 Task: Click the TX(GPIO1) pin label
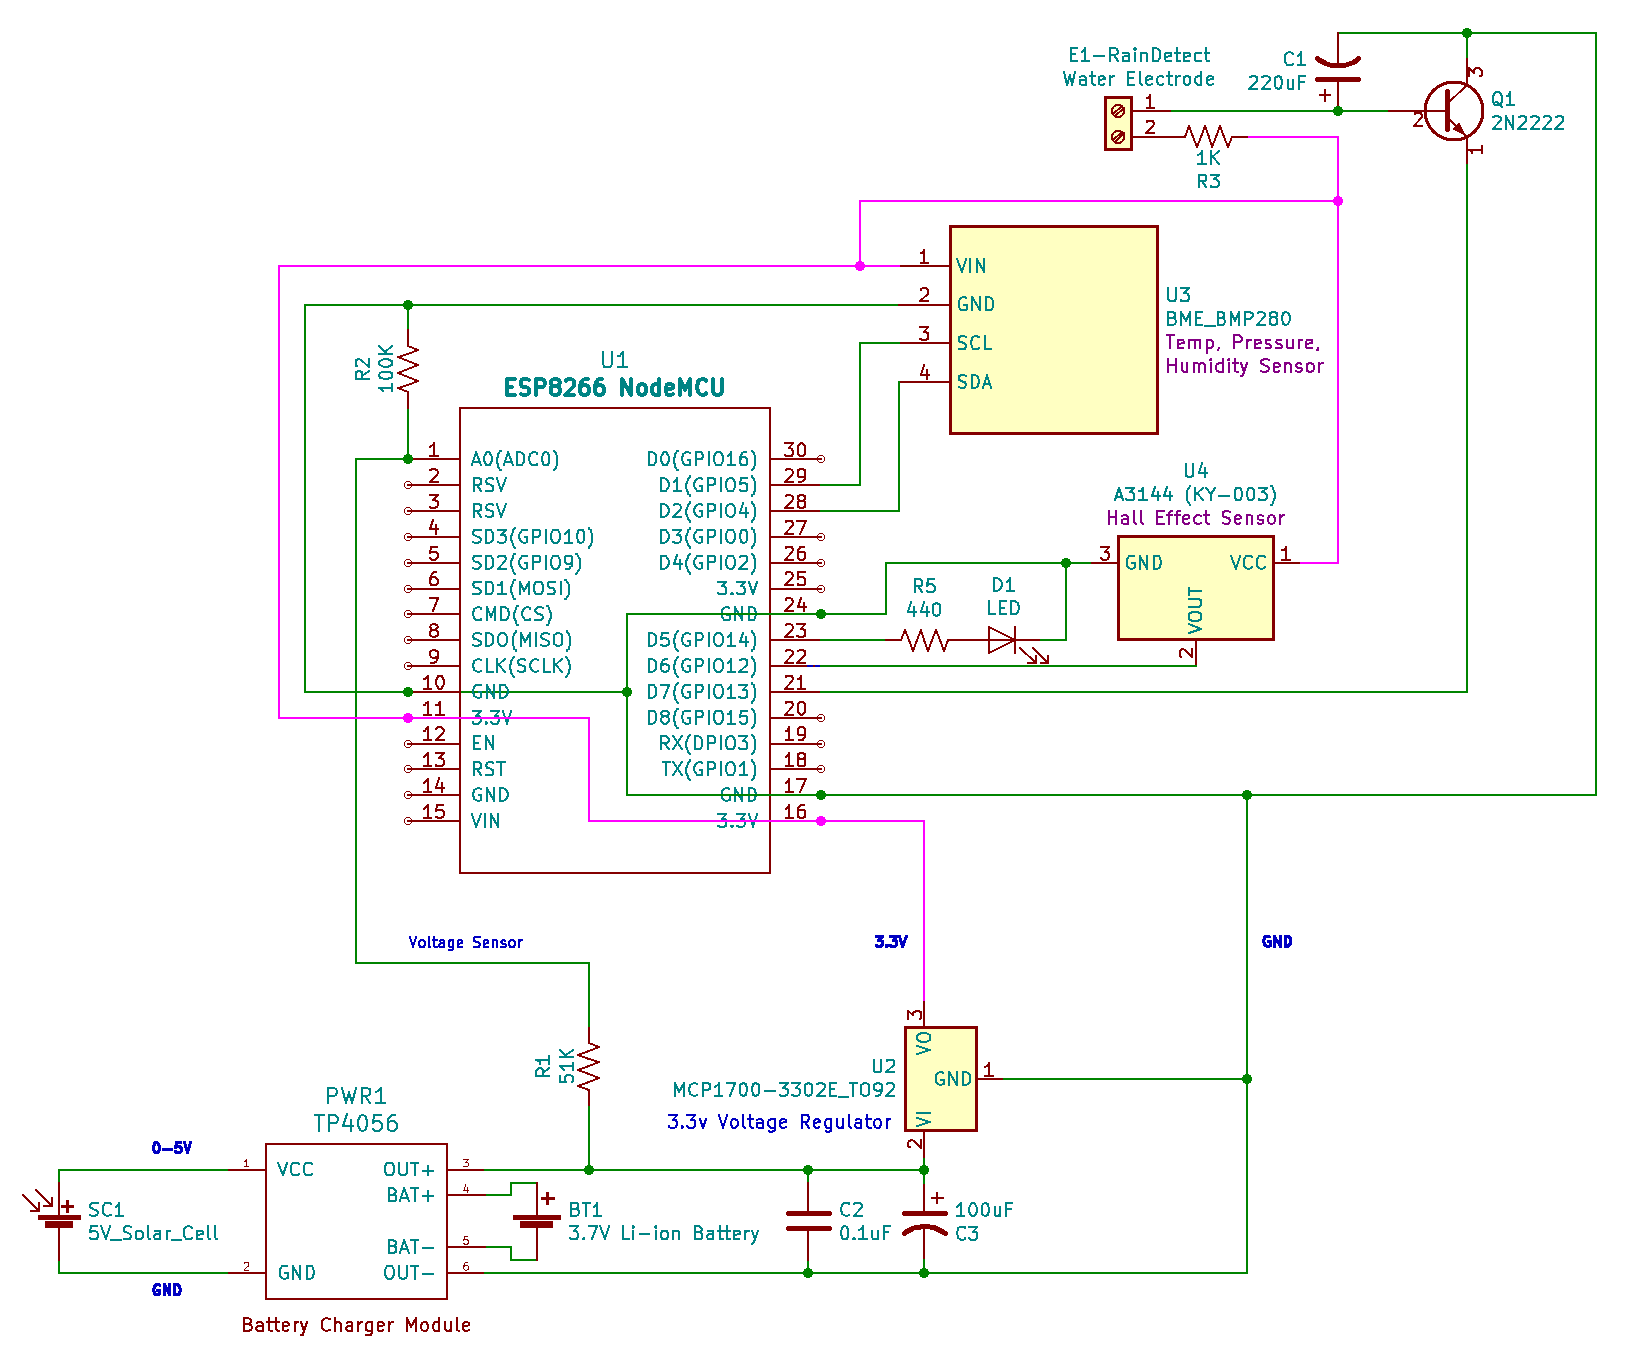tap(709, 769)
